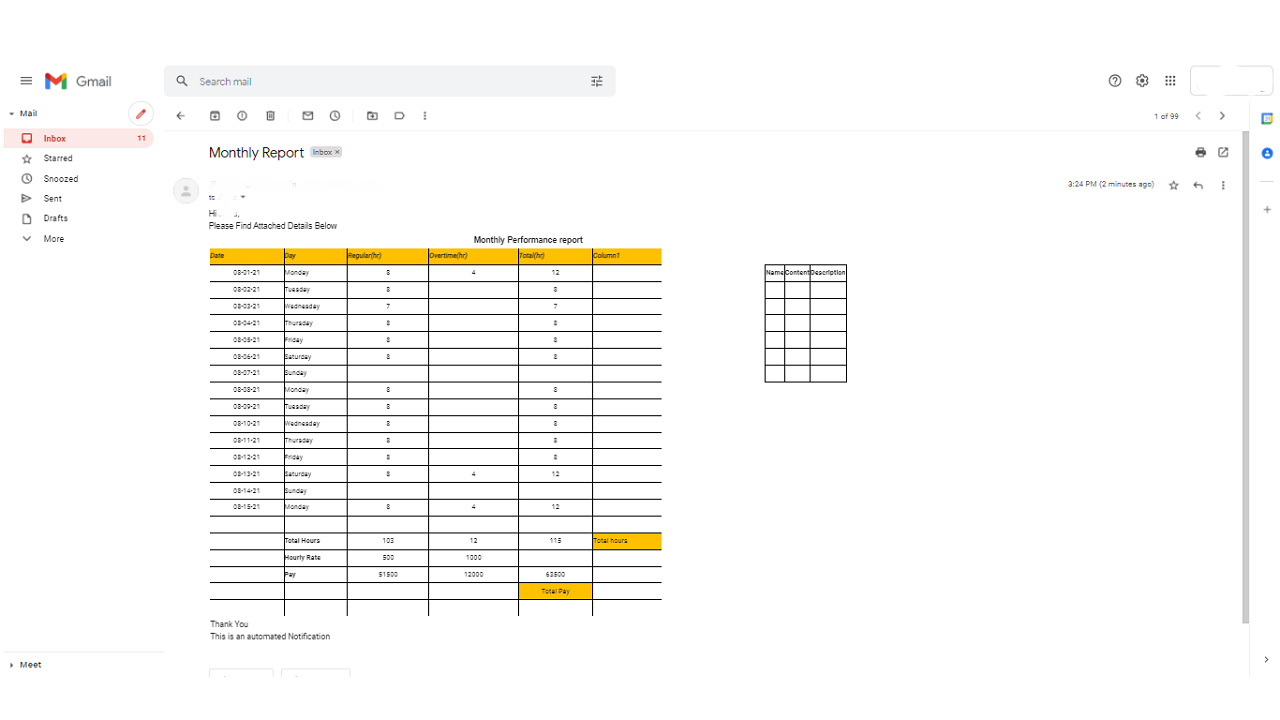The height and width of the screenshot is (720, 1280).
Task: Open email in a new window
Action: pos(1223,152)
